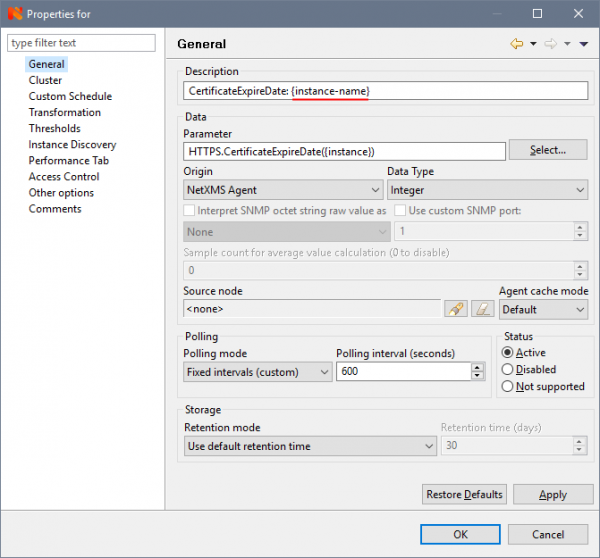The width and height of the screenshot is (600, 558).
Task: Click the back navigation arrow icon
Action: [517, 44]
